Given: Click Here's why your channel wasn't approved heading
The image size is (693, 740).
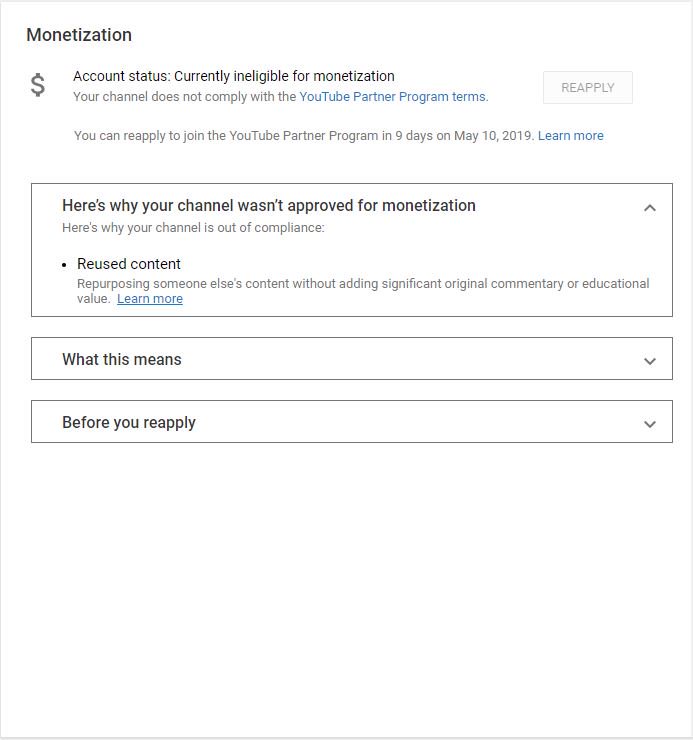Looking at the screenshot, I should click(269, 206).
